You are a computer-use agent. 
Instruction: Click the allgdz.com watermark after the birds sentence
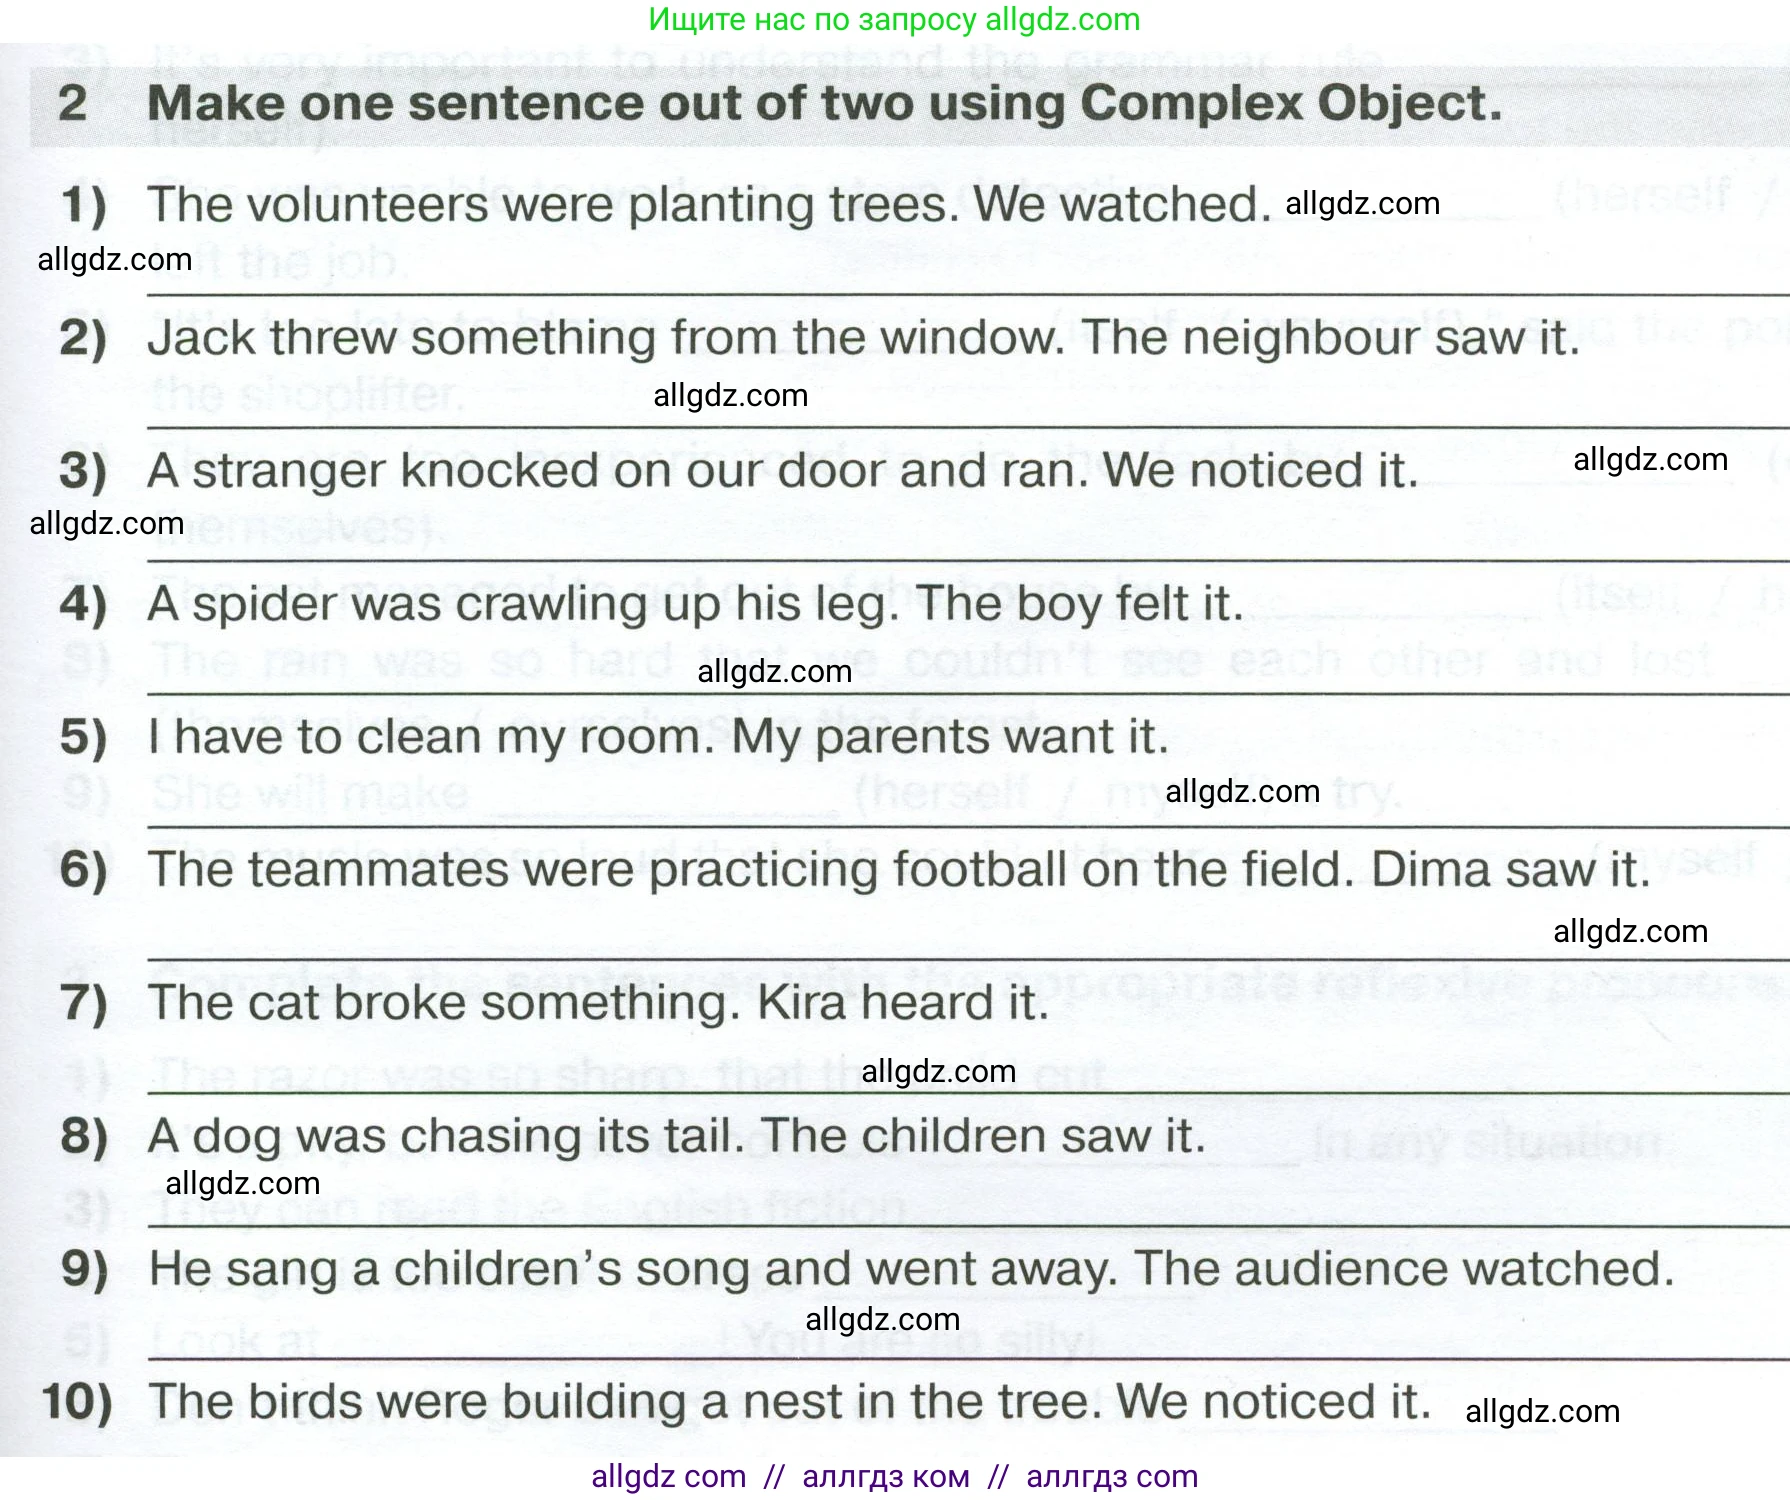1542,1412
